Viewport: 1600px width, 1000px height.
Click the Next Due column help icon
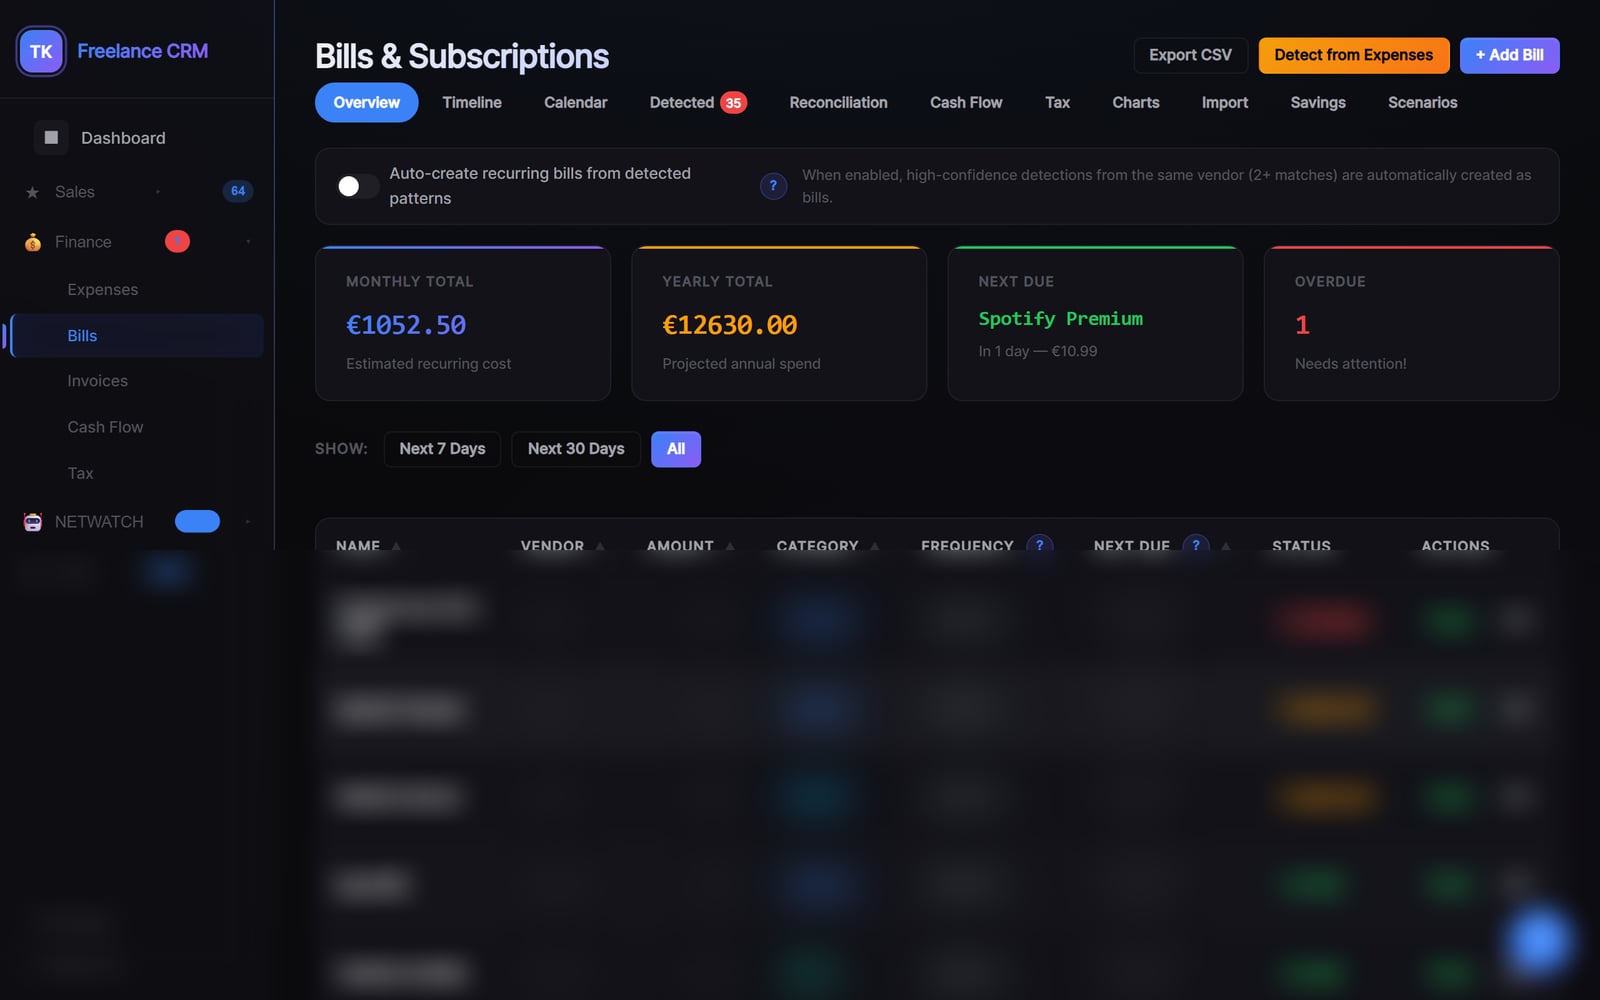pos(1196,545)
